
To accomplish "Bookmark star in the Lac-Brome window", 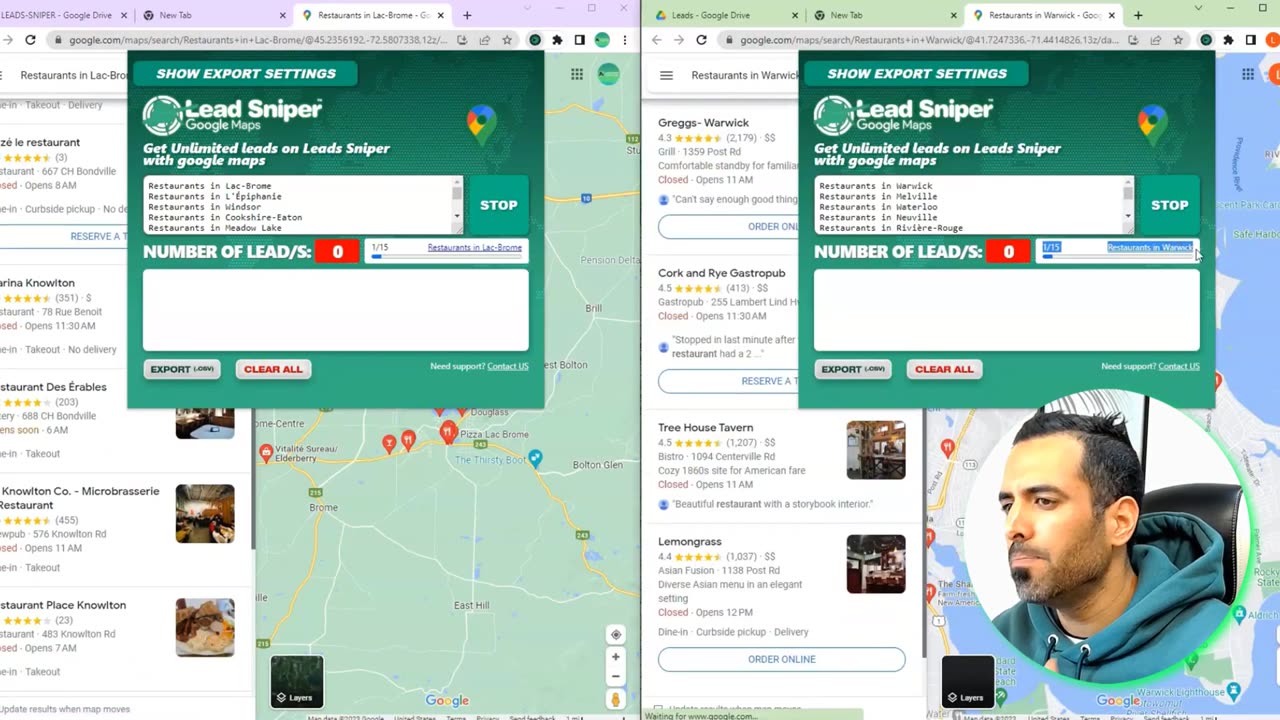I will [x=507, y=40].
